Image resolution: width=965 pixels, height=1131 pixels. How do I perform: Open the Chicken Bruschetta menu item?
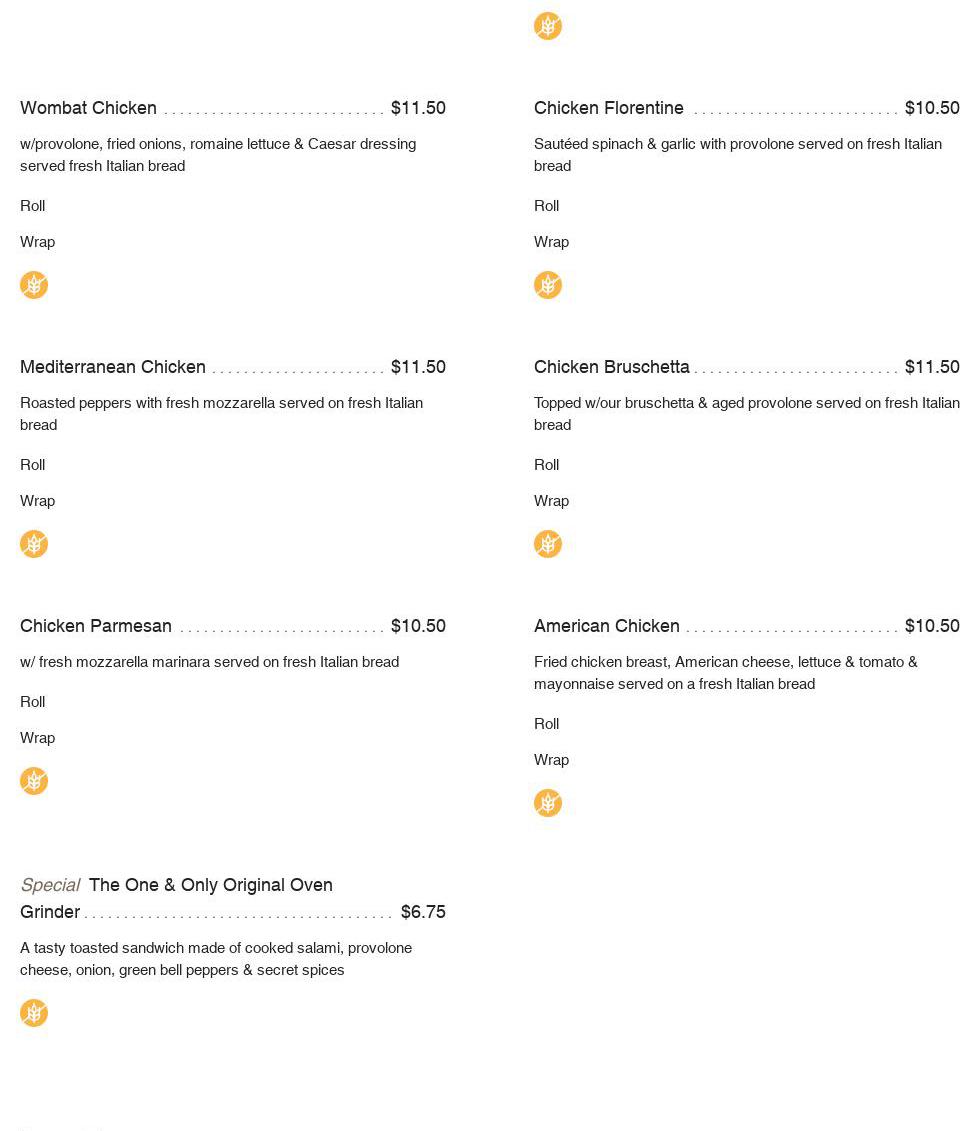click(612, 367)
